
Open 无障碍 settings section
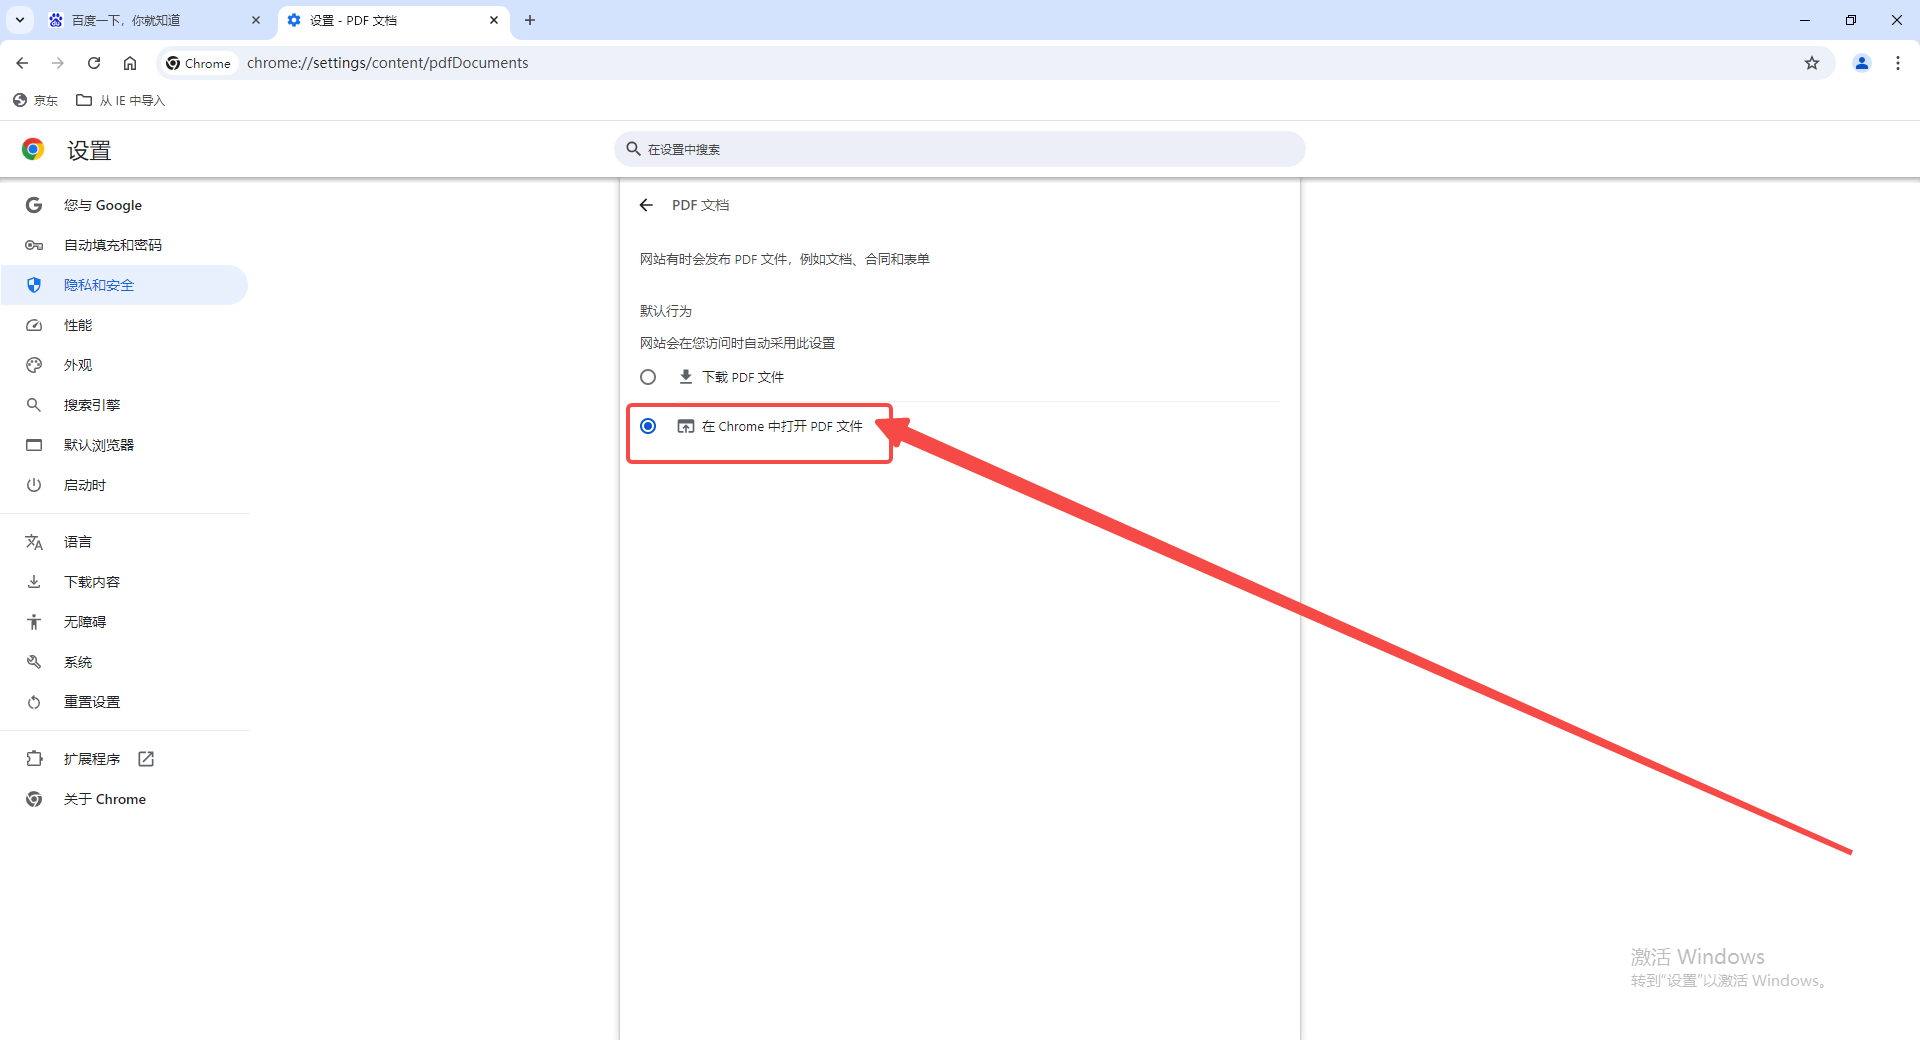(125, 622)
